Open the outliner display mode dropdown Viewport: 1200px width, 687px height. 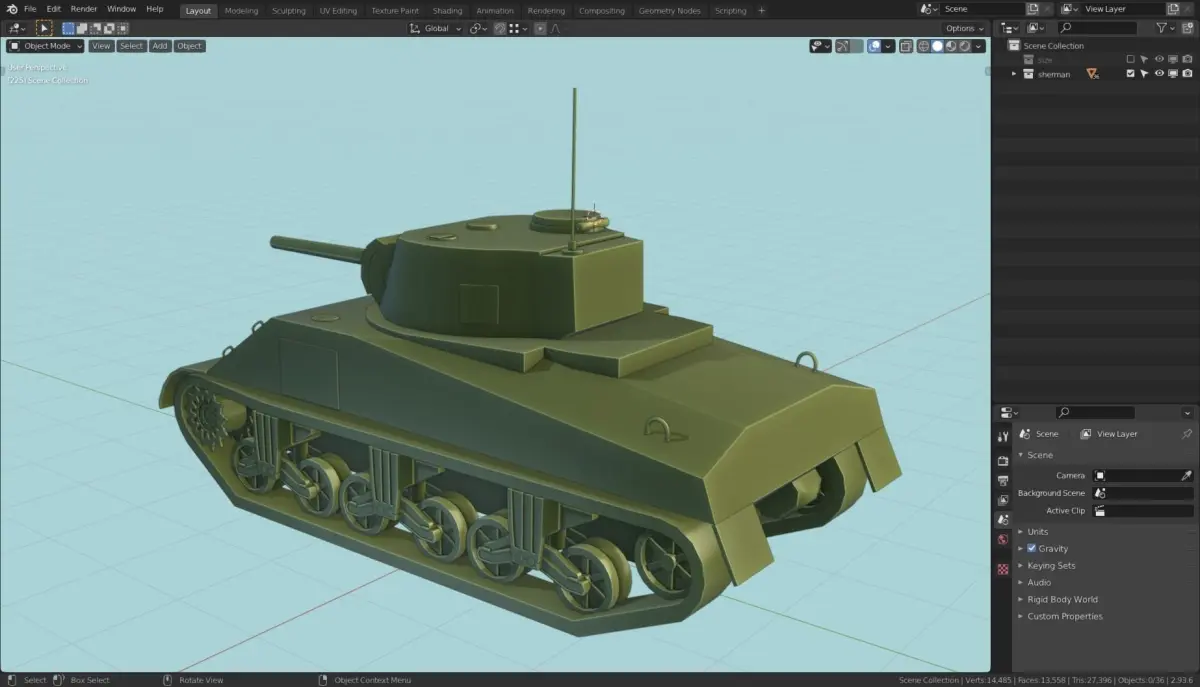(x=1010, y=28)
